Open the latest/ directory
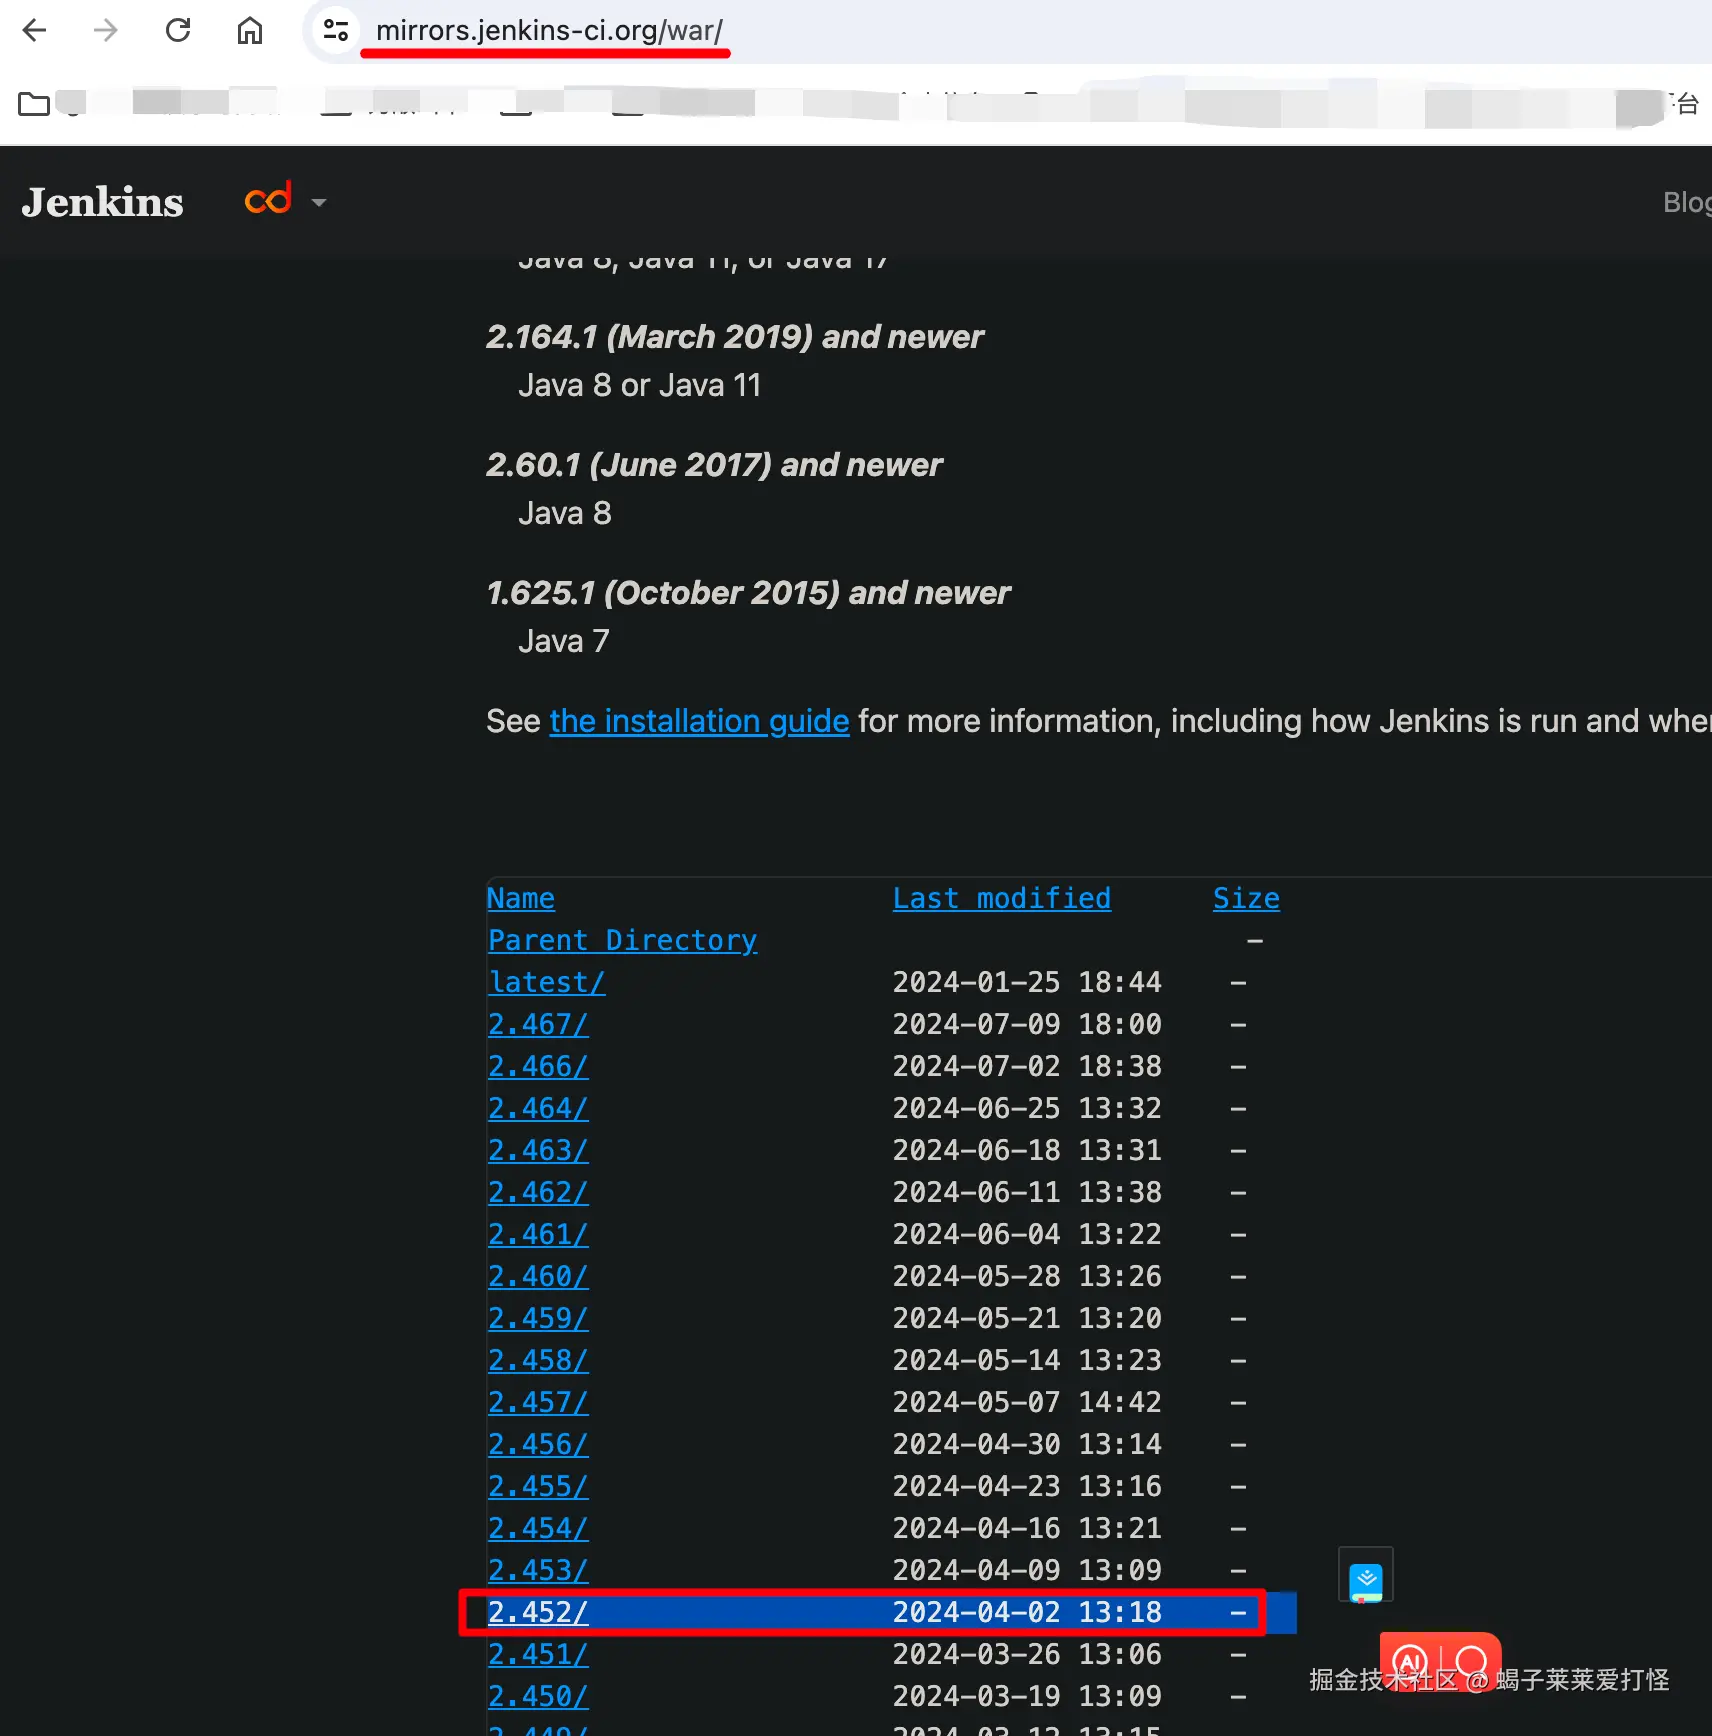 pos(546,982)
